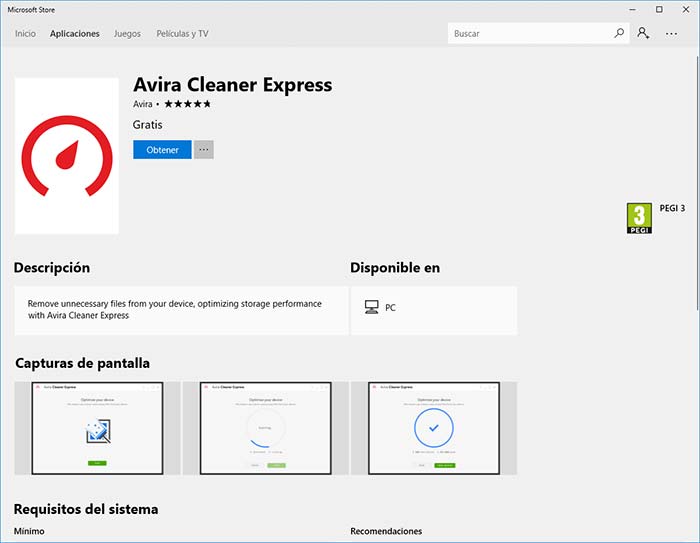The image size is (700, 543).
Task: Click the description text about removing unnecessary files
Action: 175,309
